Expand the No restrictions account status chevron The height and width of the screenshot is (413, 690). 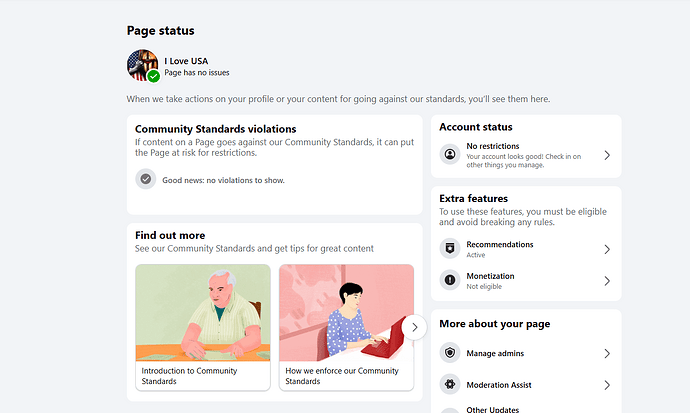click(607, 155)
